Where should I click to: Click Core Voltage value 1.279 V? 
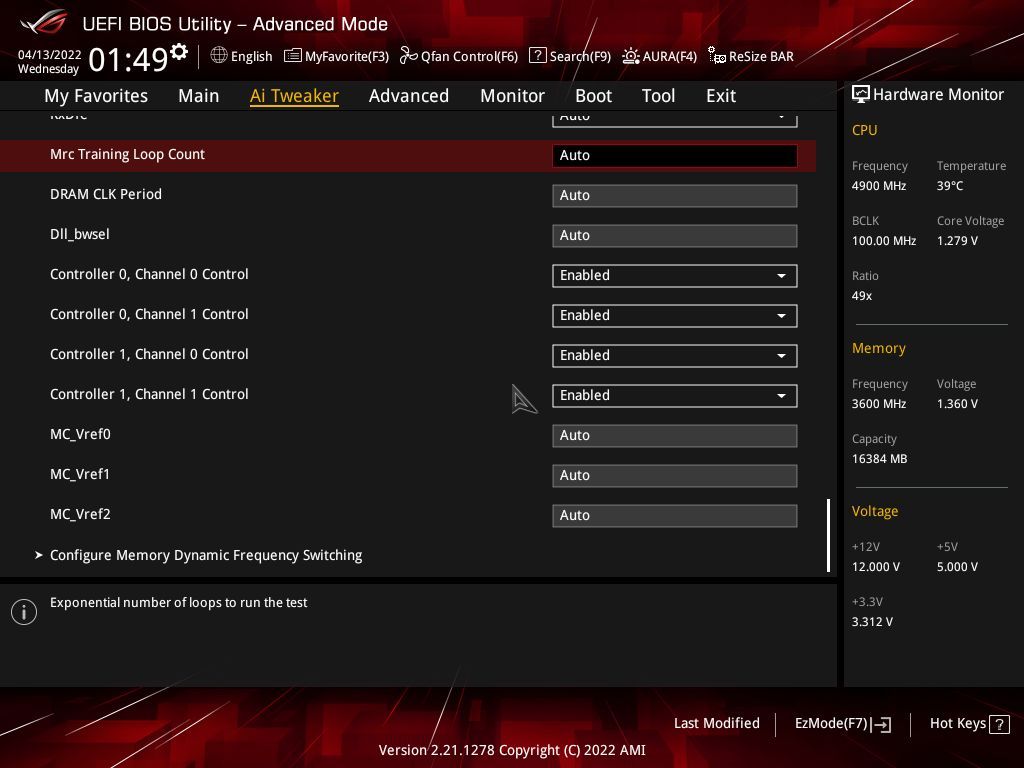click(x=957, y=240)
